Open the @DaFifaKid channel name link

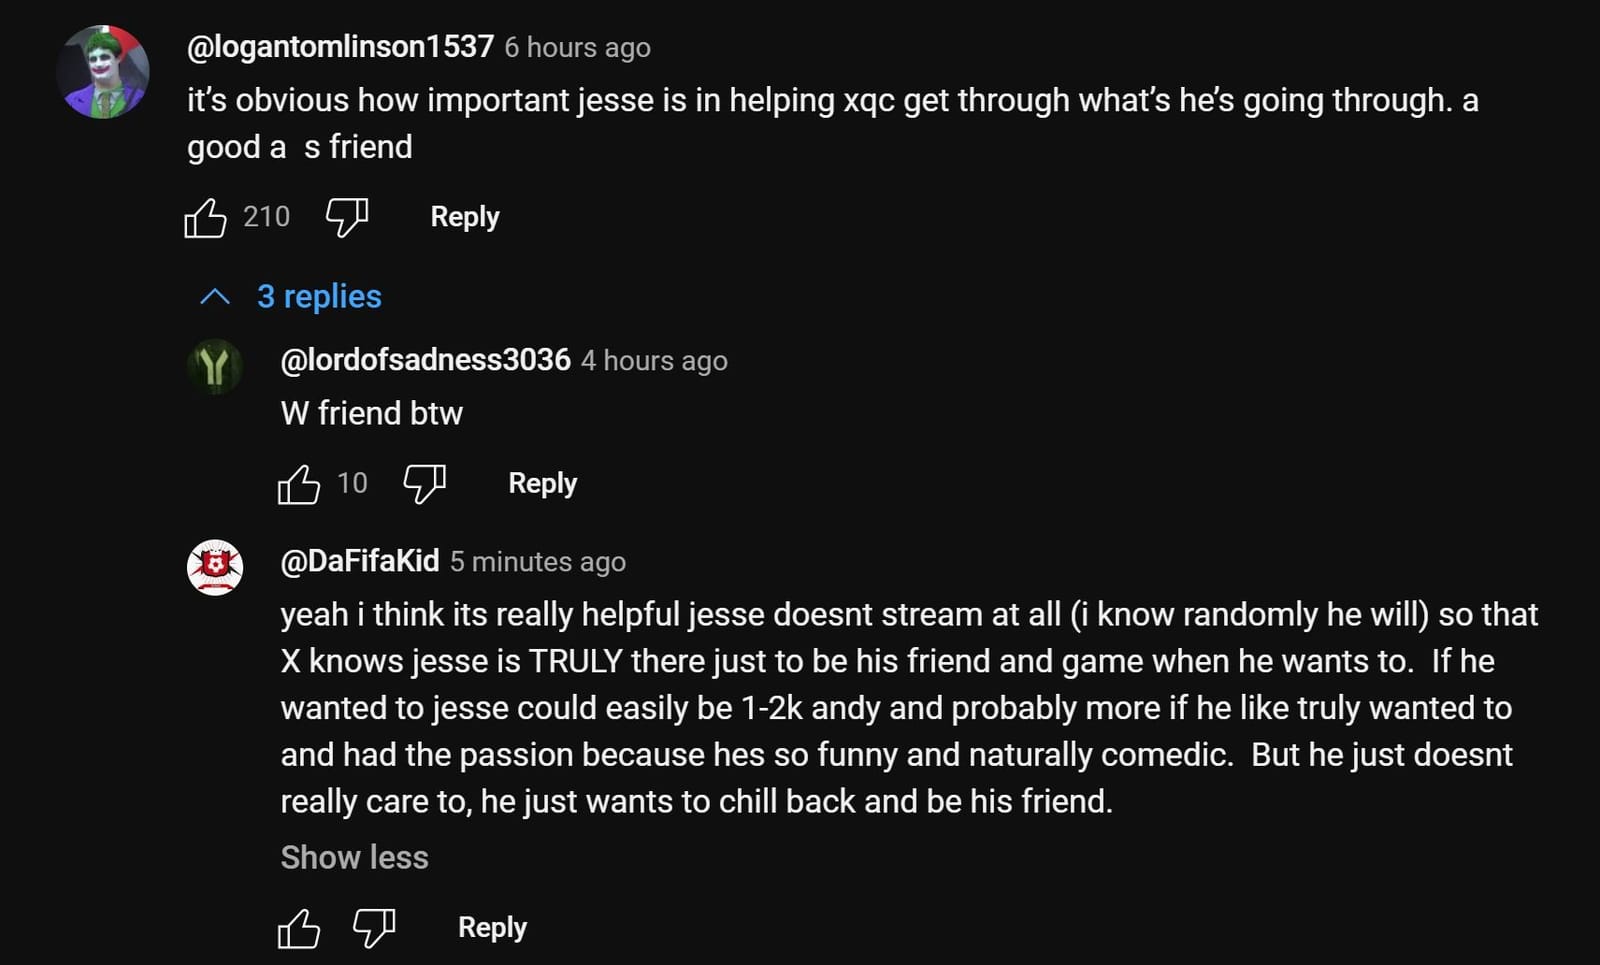click(360, 561)
